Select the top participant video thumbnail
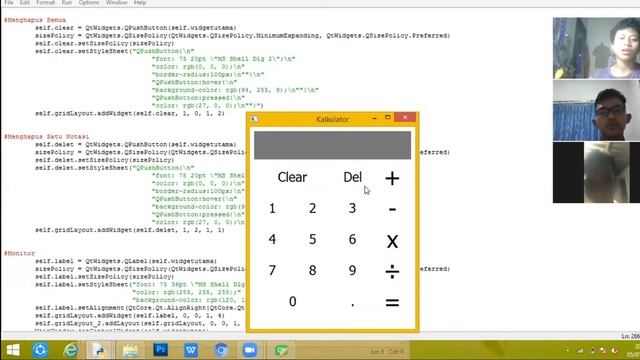Image resolution: width=640 pixels, height=360 pixels. [x=596, y=48]
